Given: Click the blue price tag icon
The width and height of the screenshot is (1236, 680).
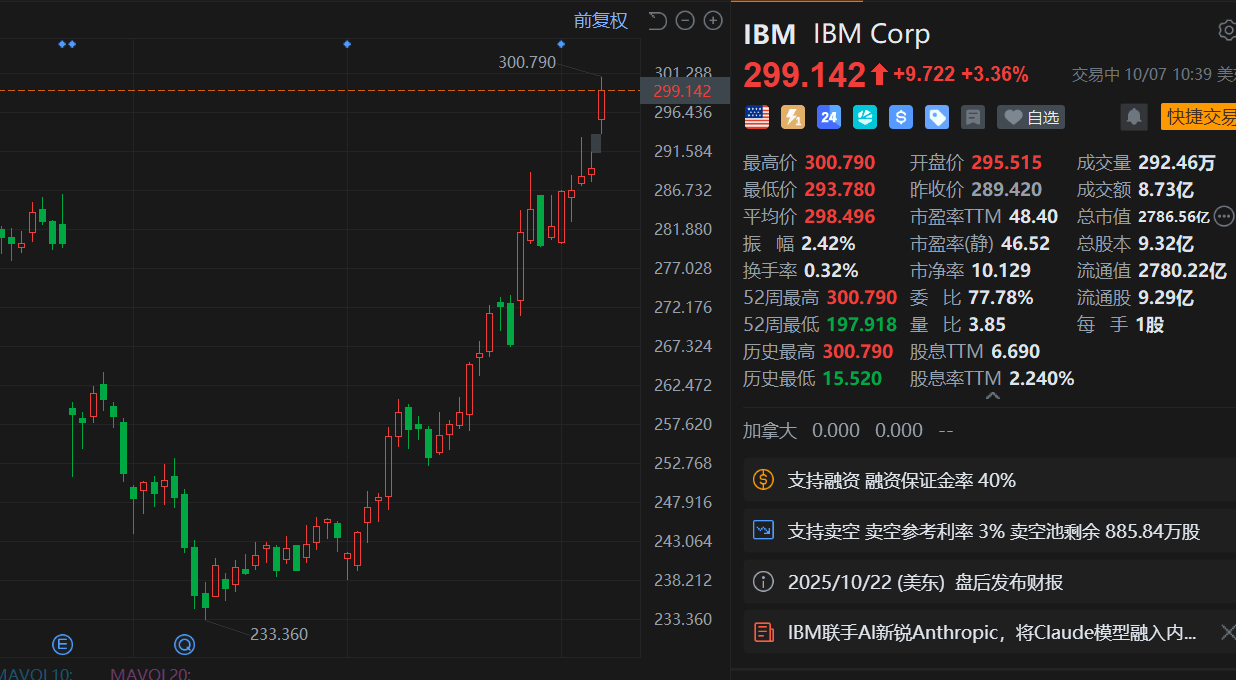Looking at the screenshot, I should 936,118.
